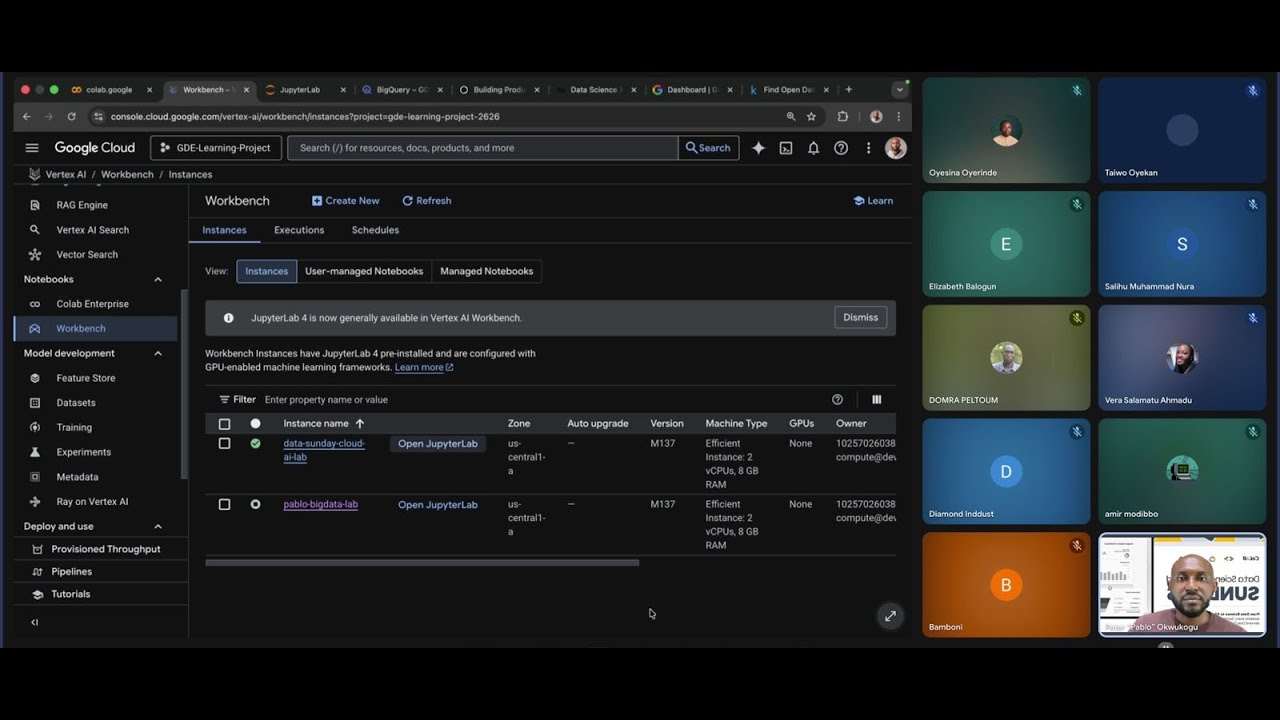Click Vertex AI Search magnifier icon
Screen dimensions: 1280x720
tap(35, 230)
